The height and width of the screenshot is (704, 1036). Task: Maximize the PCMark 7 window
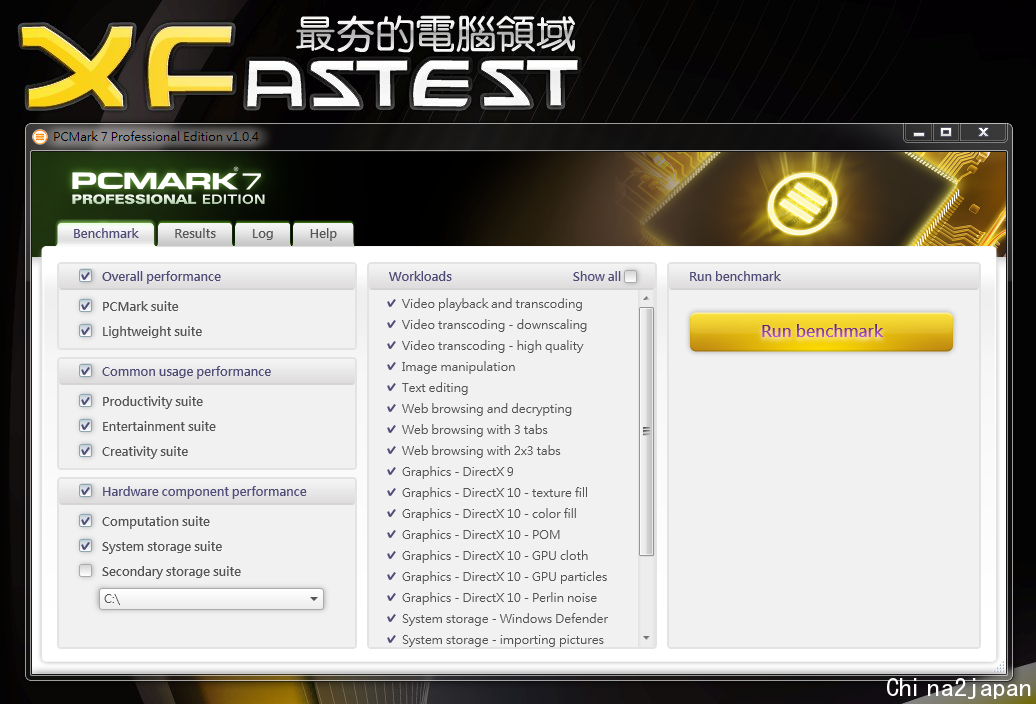tap(946, 133)
